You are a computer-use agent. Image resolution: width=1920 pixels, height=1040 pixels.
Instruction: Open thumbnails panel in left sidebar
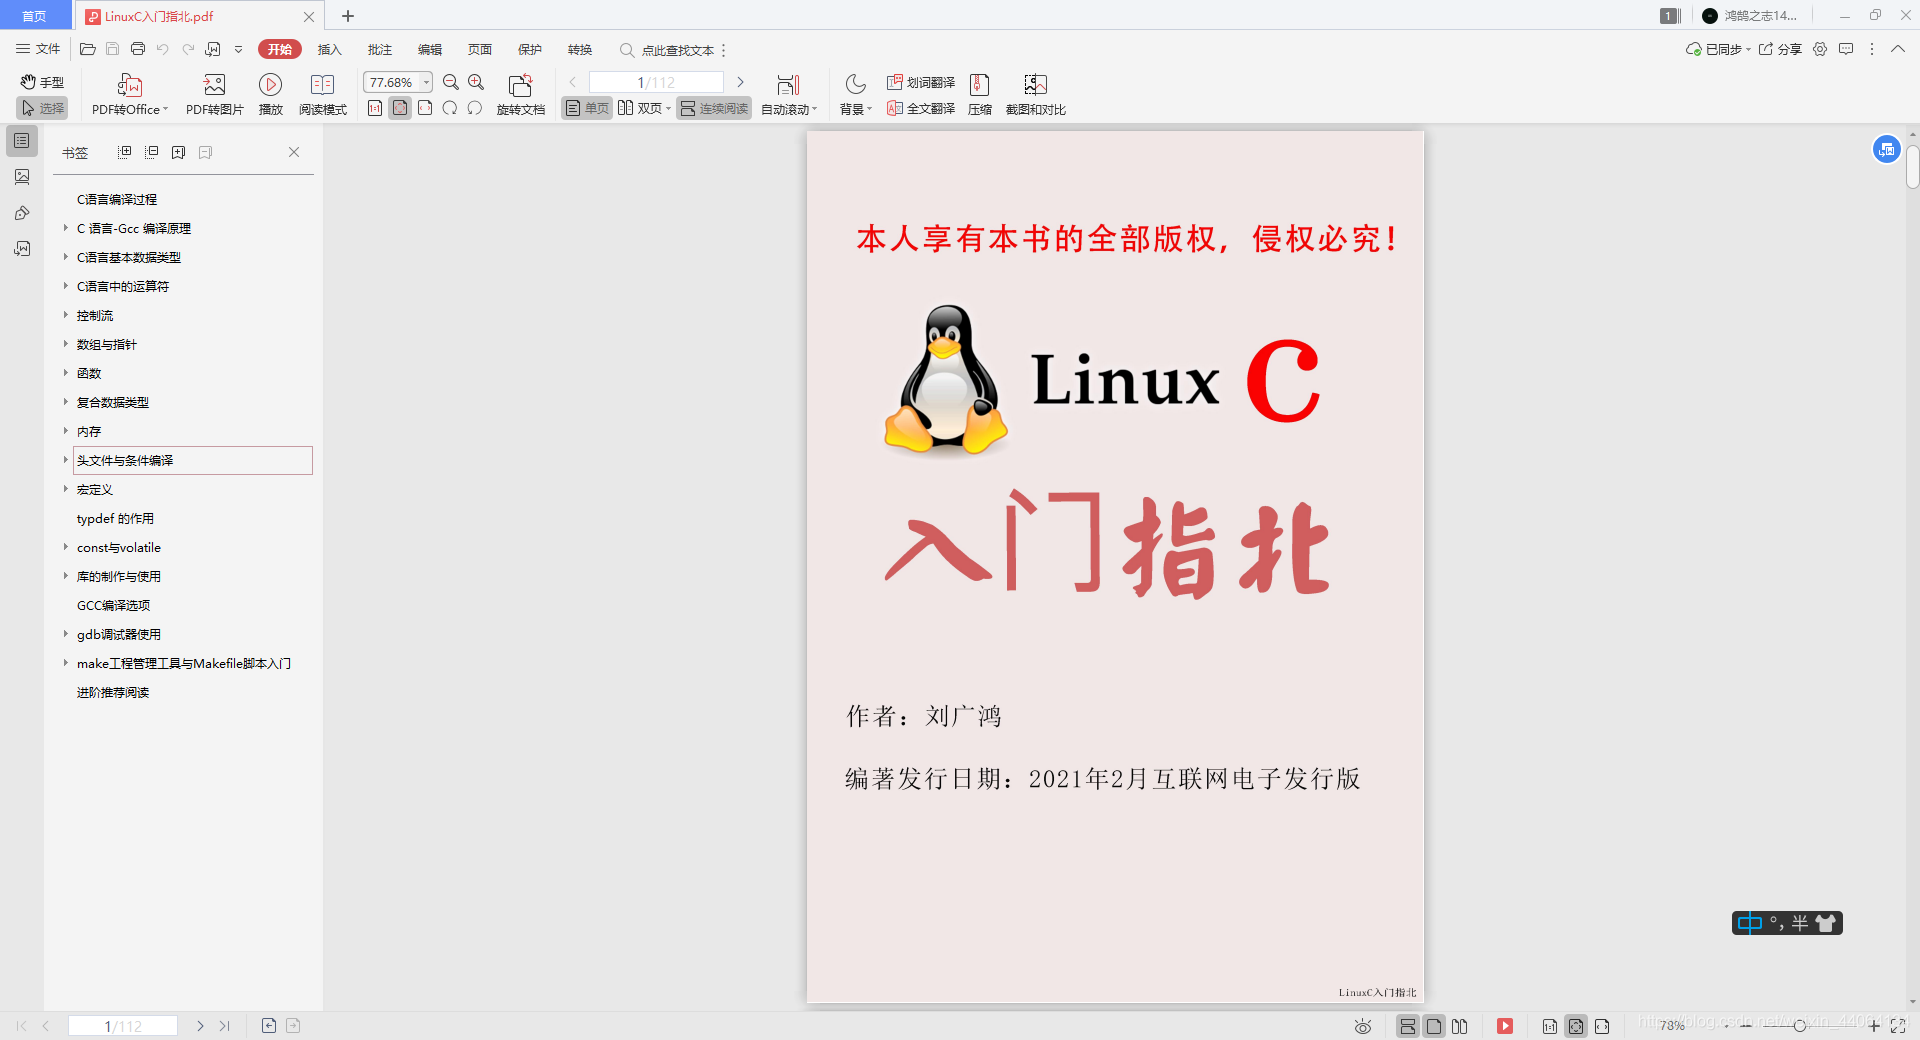pyautogui.click(x=22, y=177)
